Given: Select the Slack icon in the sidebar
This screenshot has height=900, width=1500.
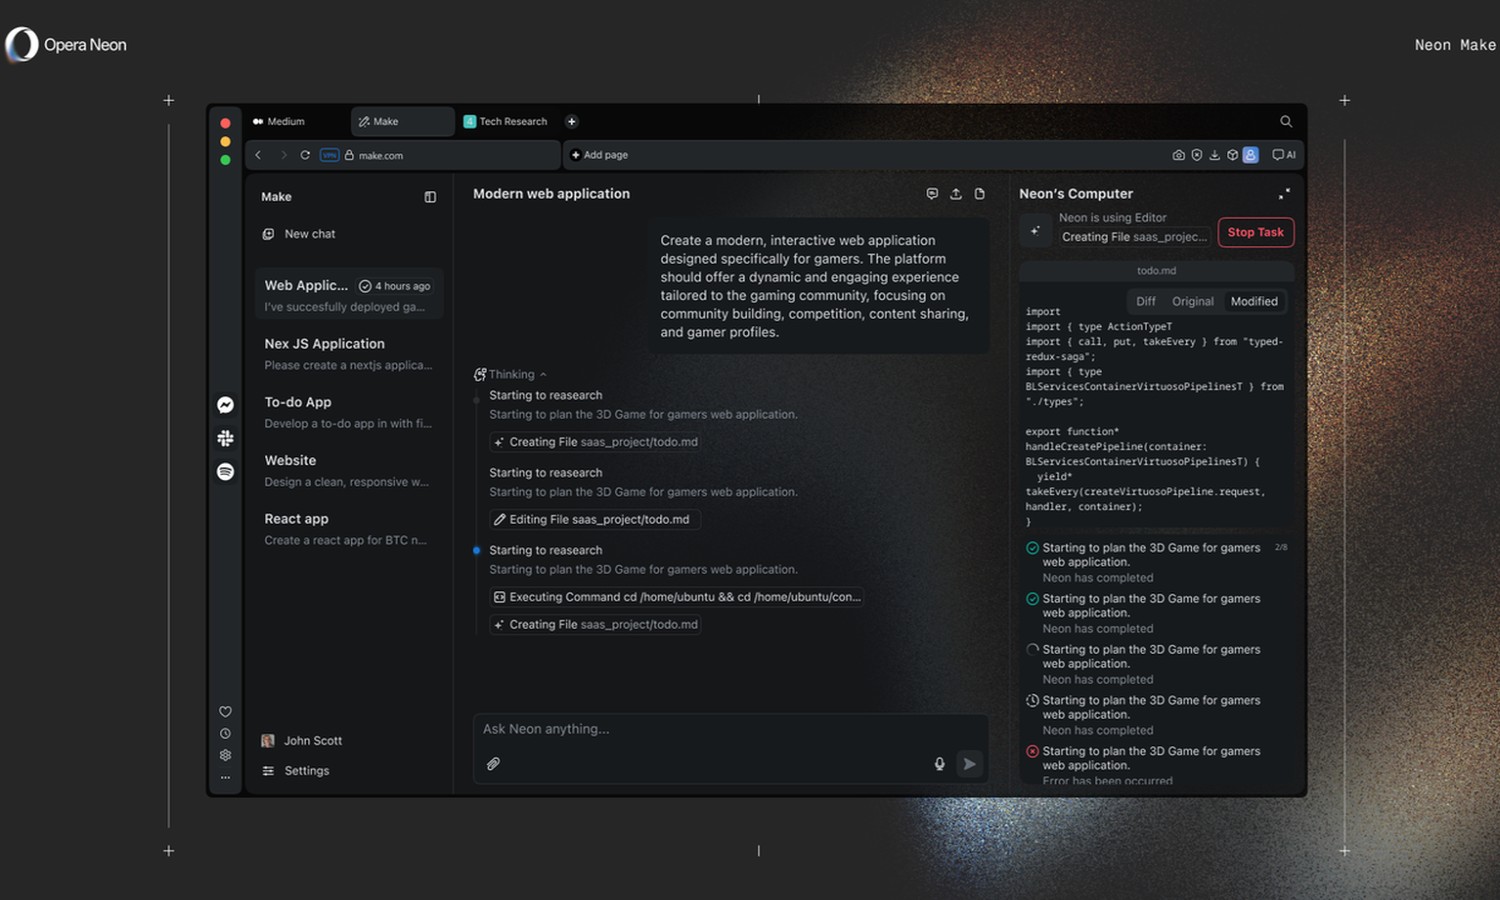Looking at the screenshot, I should click(x=225, y=437).
